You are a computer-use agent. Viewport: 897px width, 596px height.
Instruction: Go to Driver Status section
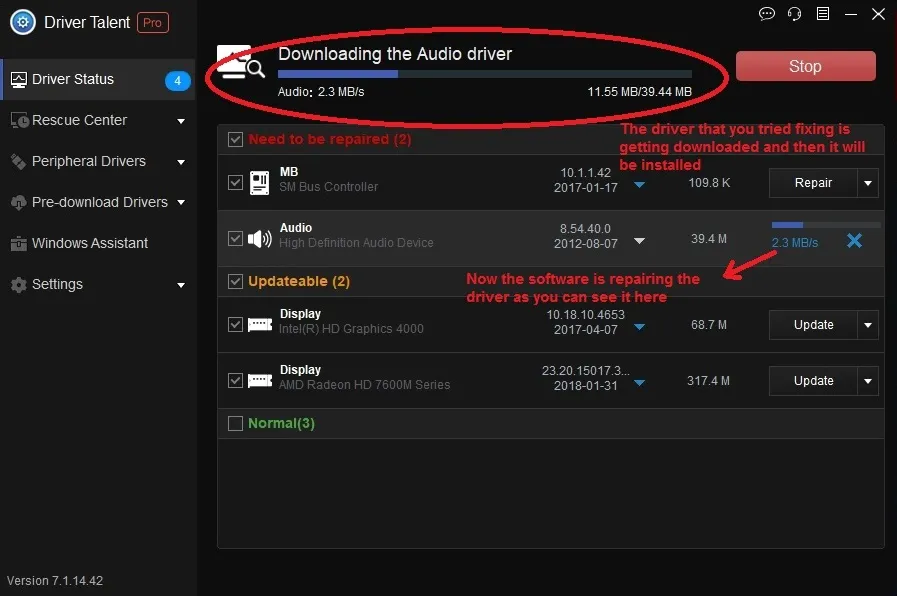[97, 80]
